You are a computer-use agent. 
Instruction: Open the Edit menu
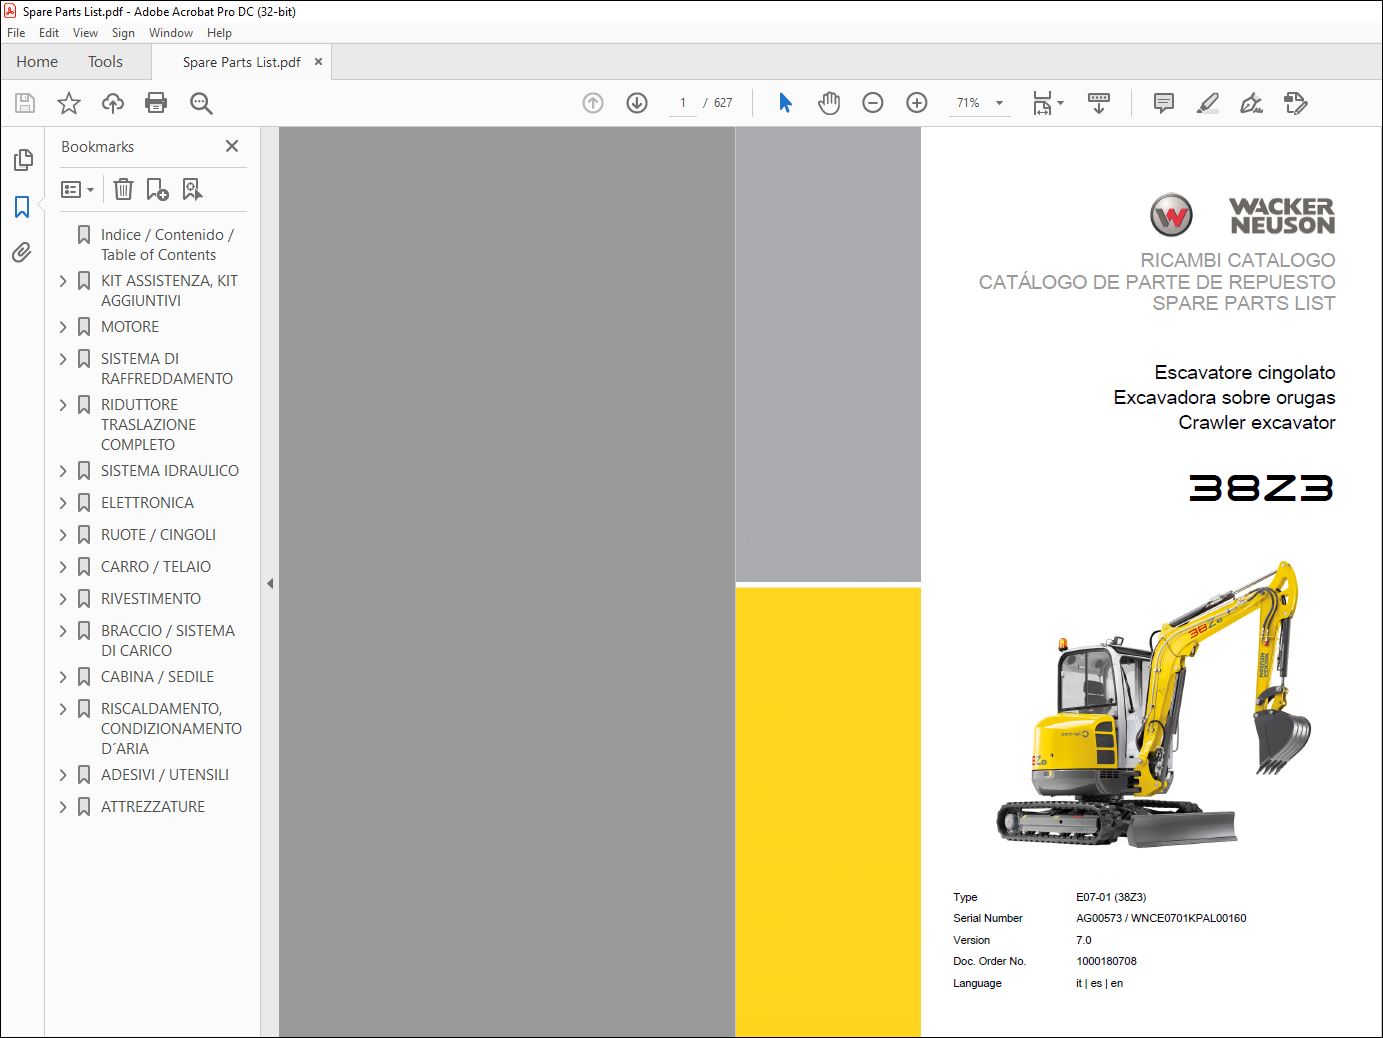(x=49, y=33)
